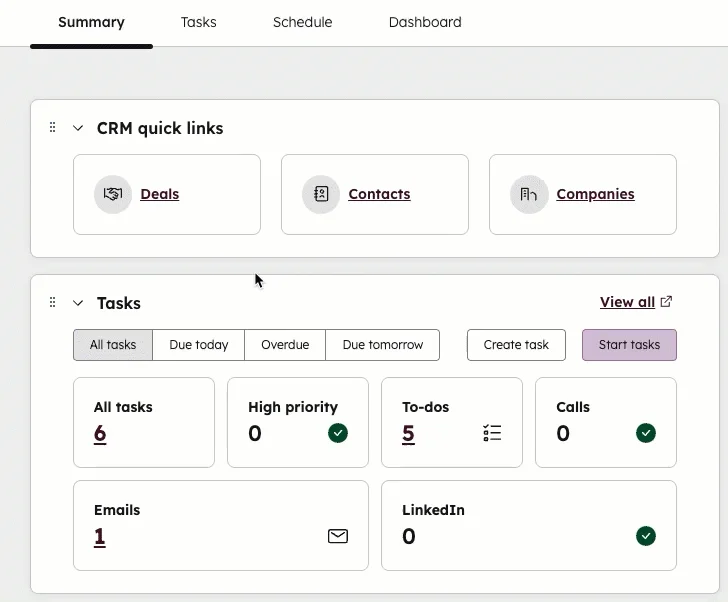The width and height of the screenshot is (728, 602).
Task: Click the drag handle beside Tasks section
Action: pos(53,303)
